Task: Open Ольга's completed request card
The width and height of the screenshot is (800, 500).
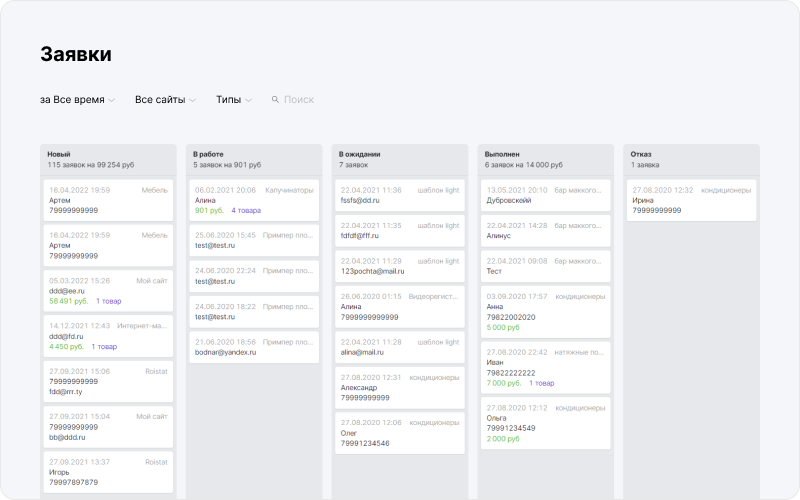Action: (x=545, y=422)
